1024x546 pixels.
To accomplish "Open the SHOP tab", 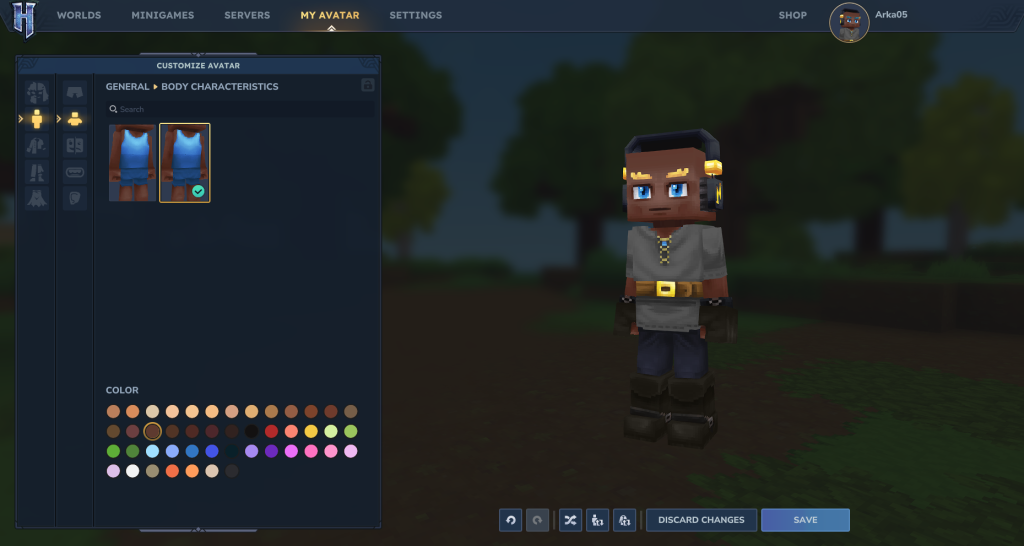I will [x=792, y=15].
